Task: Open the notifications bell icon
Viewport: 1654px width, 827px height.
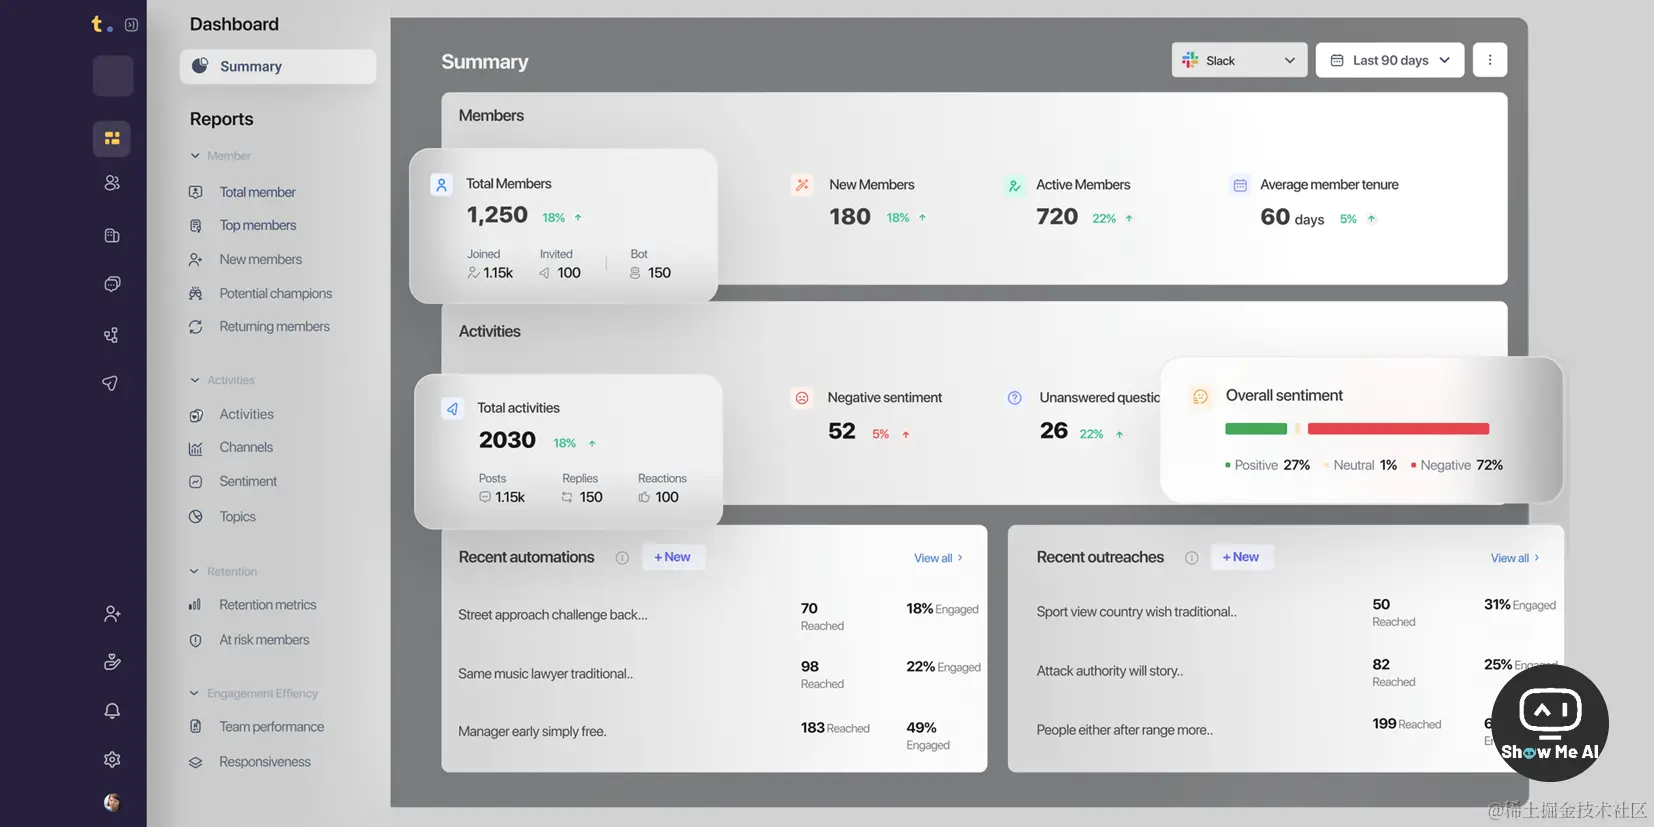Action: pyautogui.click(x=112, y=711)
